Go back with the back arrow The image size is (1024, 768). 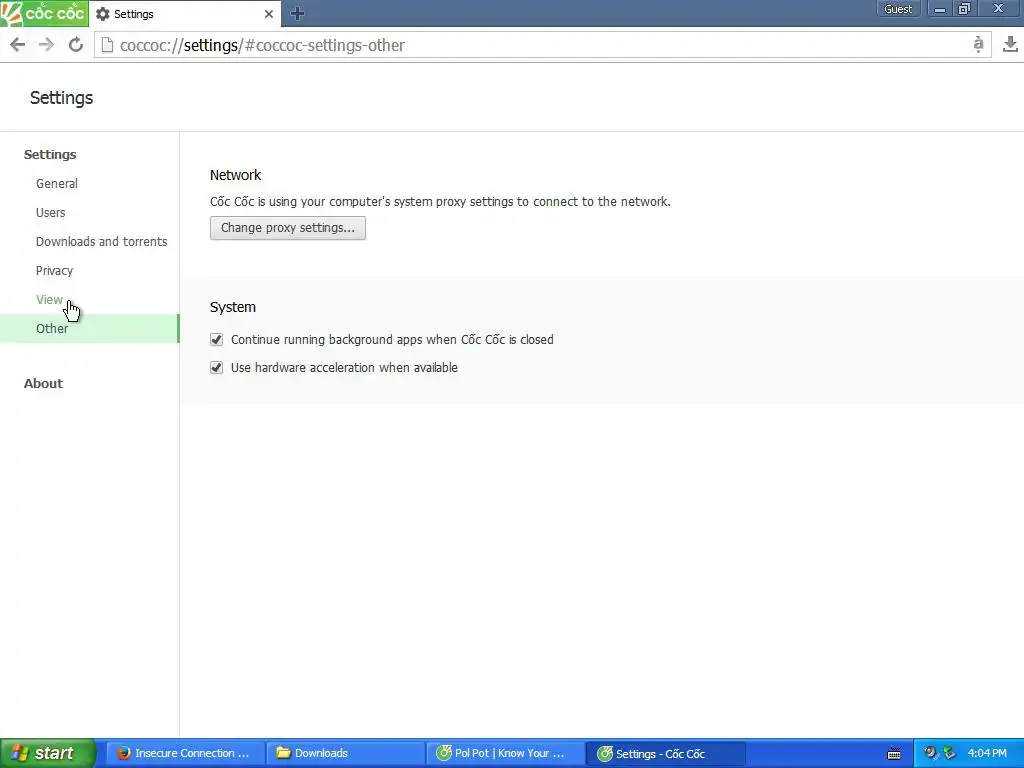pyautogui.click(x=18, y=44)
